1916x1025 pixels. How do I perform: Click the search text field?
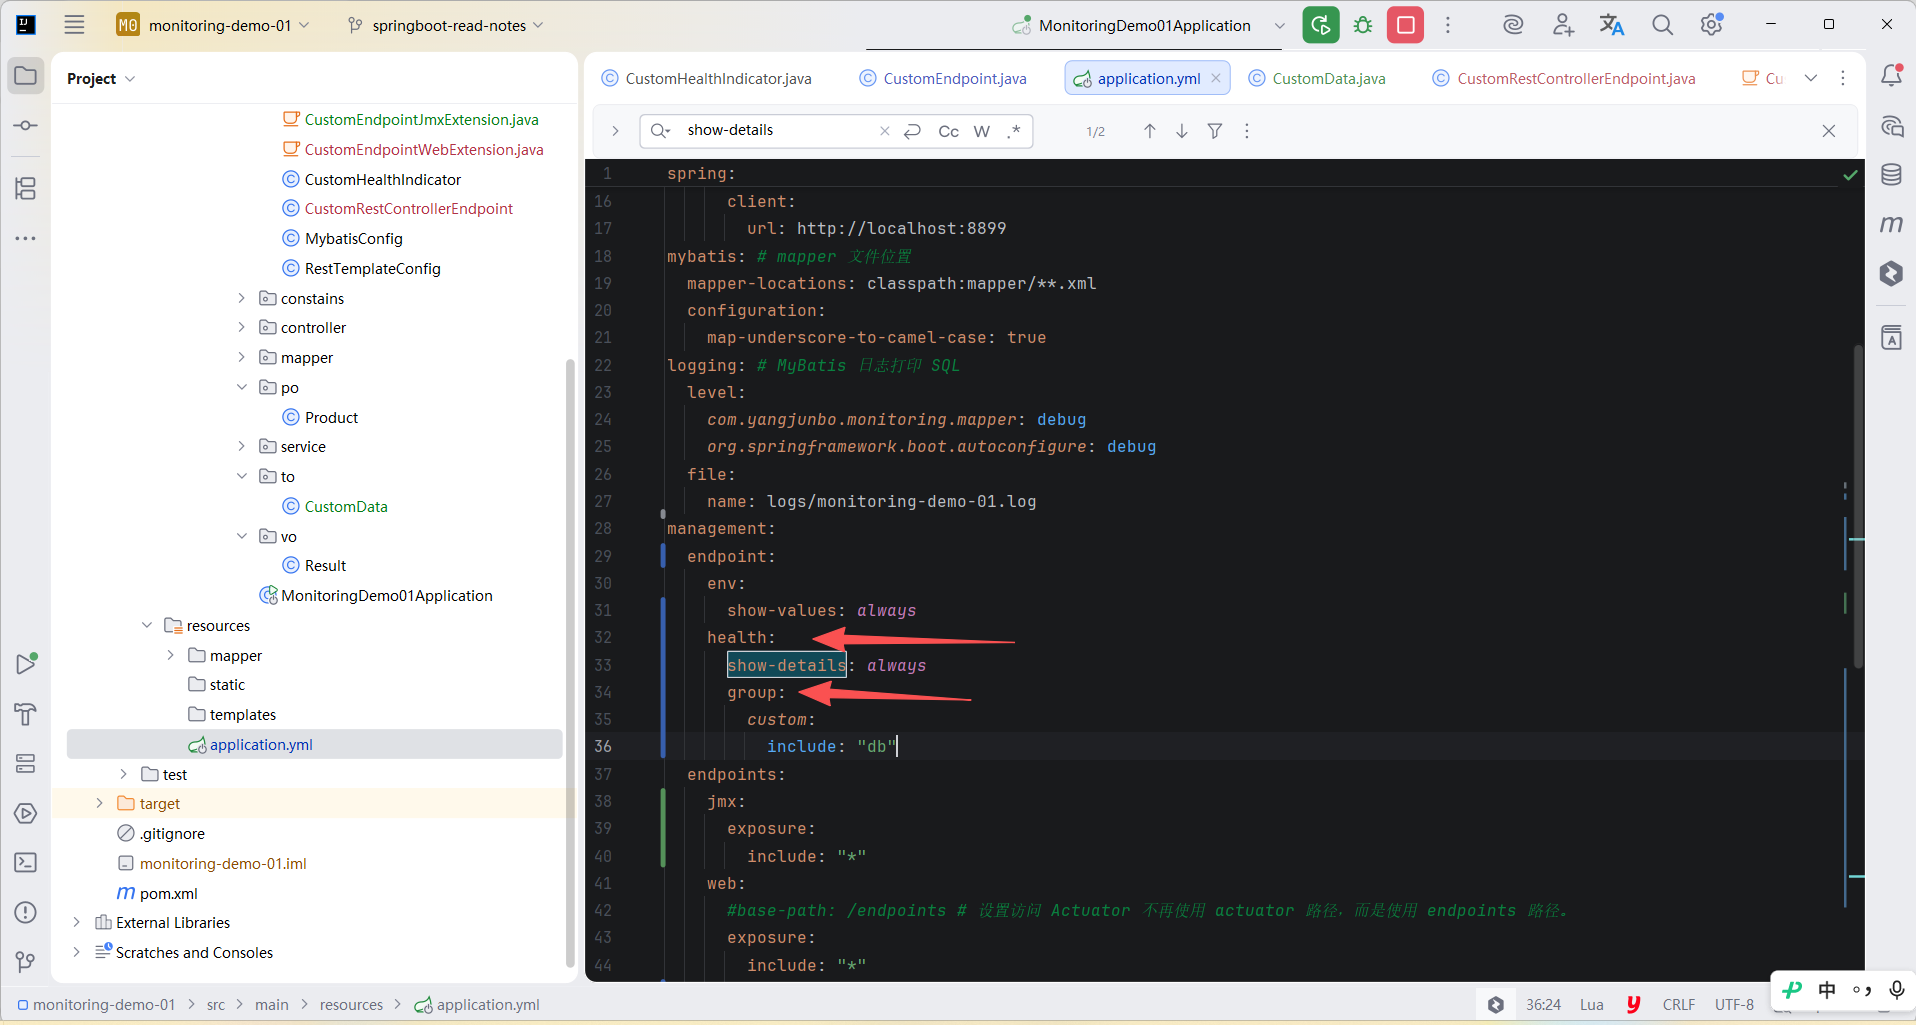(x=775, y=131)
